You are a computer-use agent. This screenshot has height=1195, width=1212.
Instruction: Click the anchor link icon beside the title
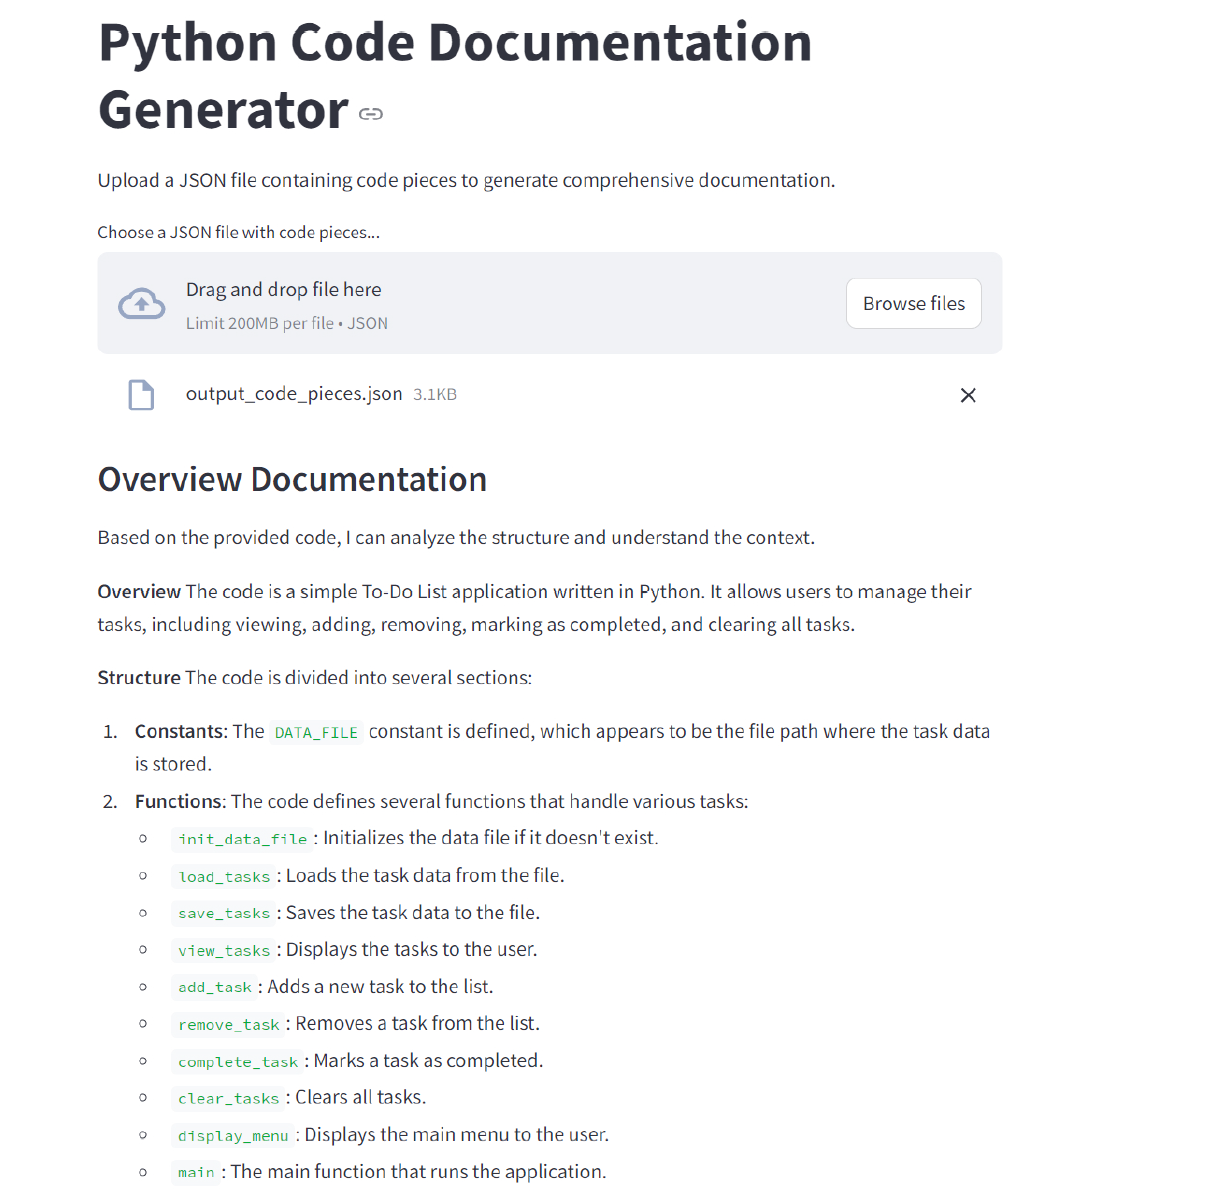click(x=371, y=114)
